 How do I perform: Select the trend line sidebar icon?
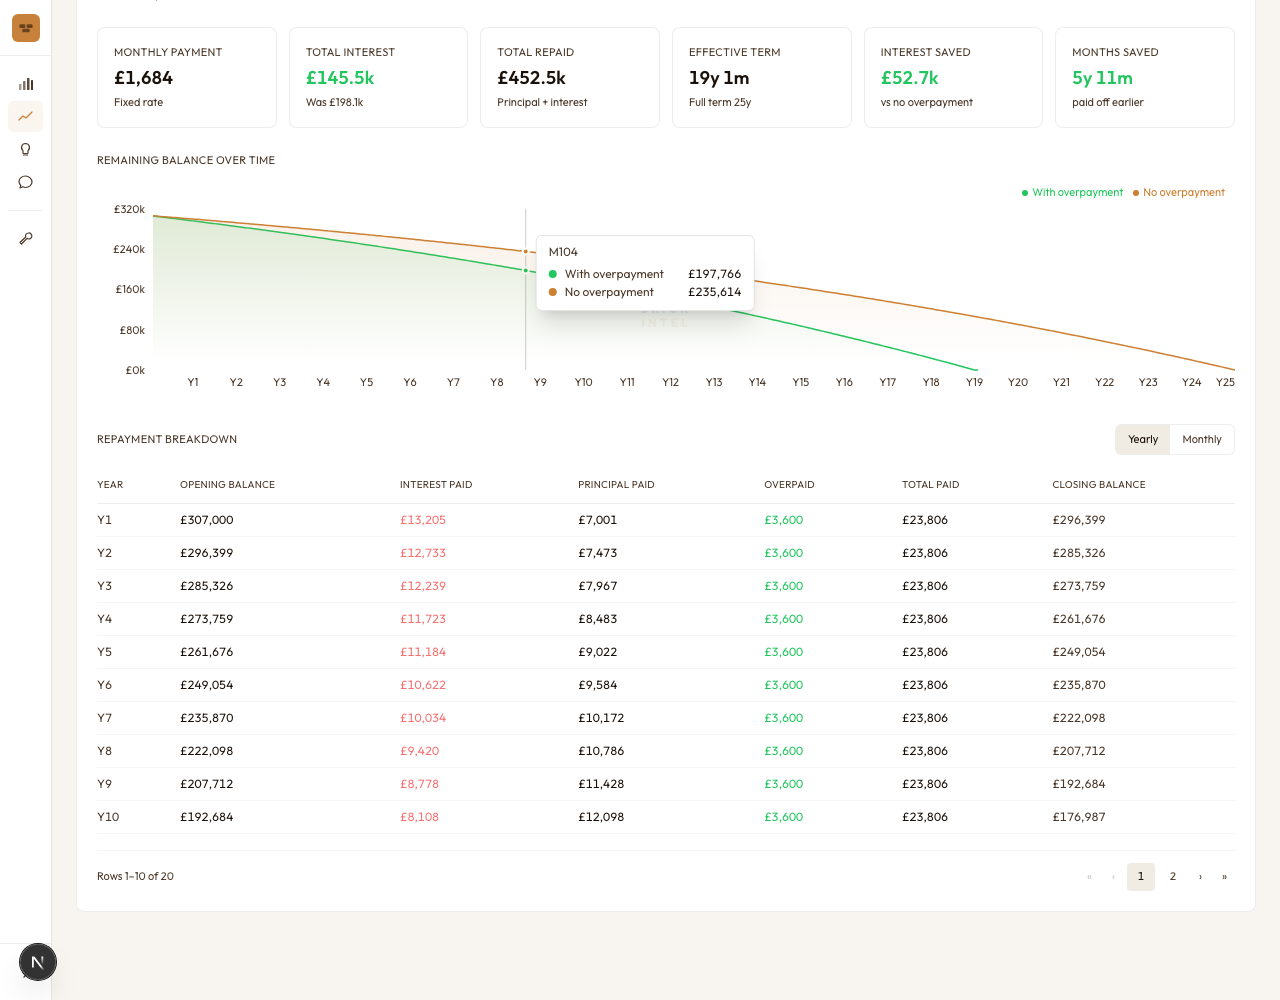(x=26, y=117)
